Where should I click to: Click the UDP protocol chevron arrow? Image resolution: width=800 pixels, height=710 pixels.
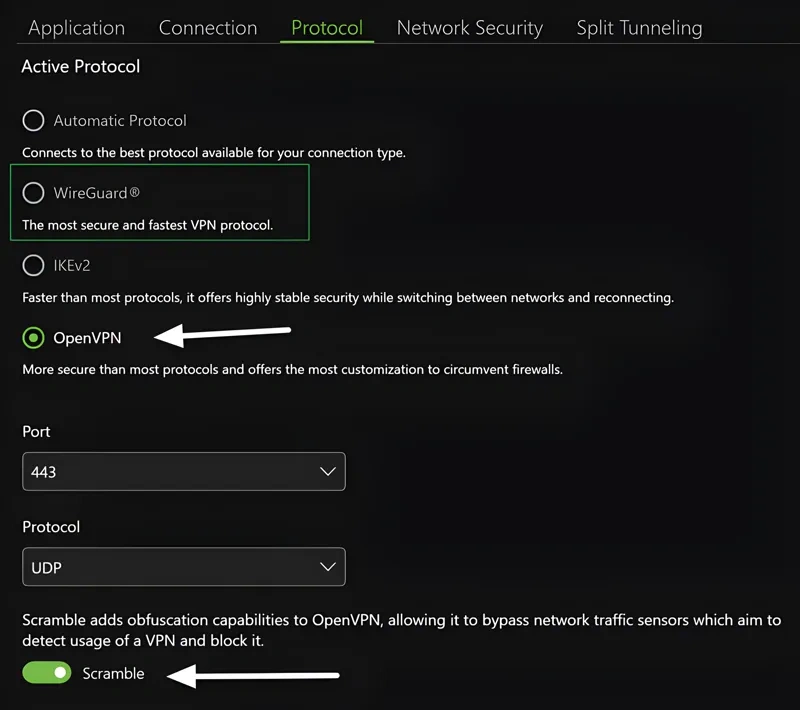point(327,566)
